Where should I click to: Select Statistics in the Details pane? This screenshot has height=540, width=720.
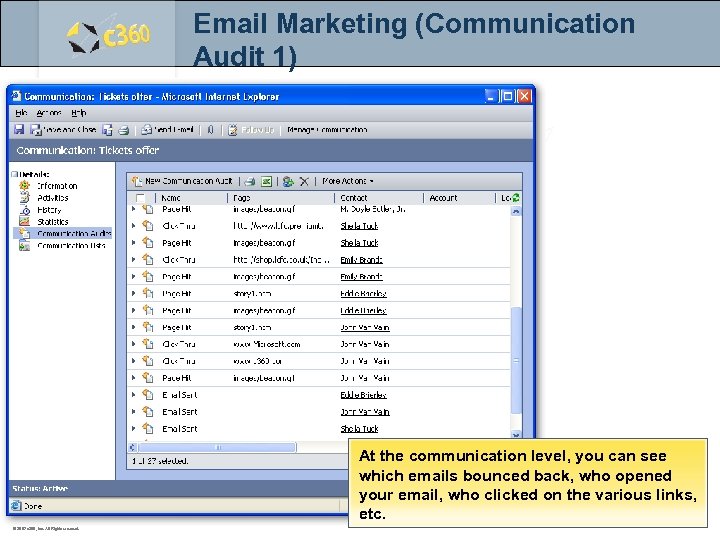click(53, 222)
